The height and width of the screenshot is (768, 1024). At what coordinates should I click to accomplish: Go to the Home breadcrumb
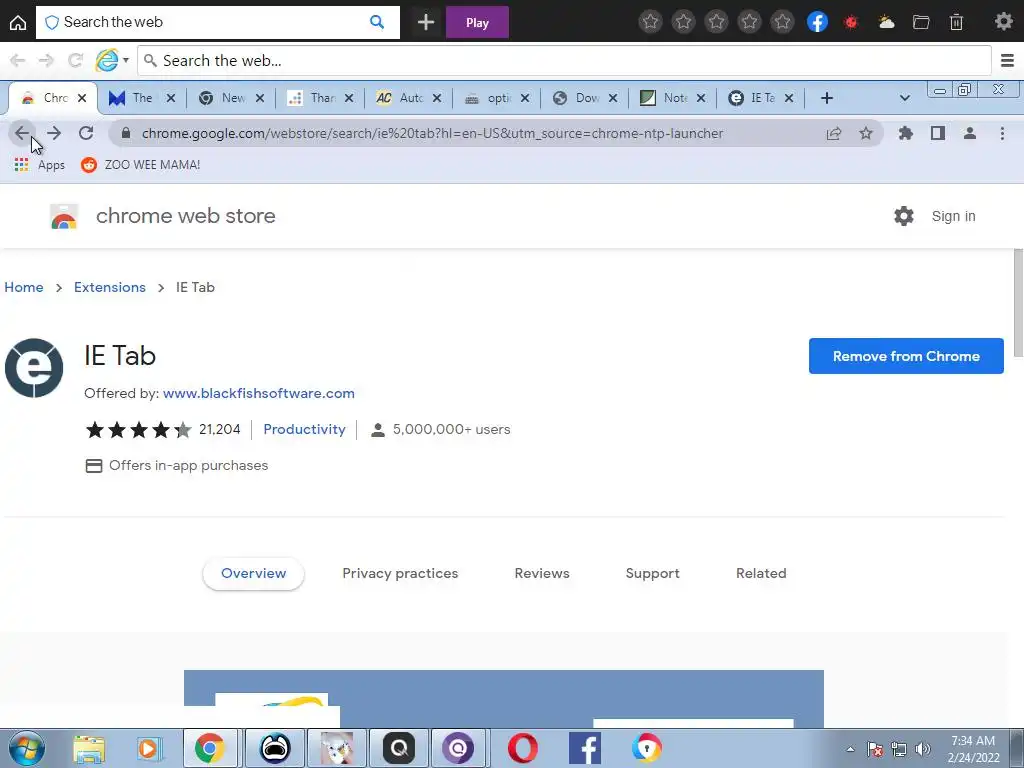click(24, 287)
